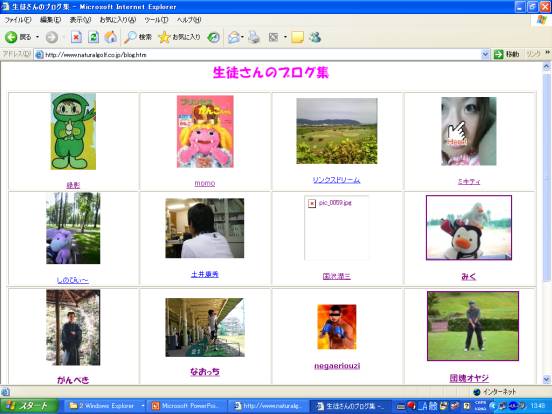Open the がんぺき blog link
This screenshot has width=552, height=414.
click(x=73, y=380)
